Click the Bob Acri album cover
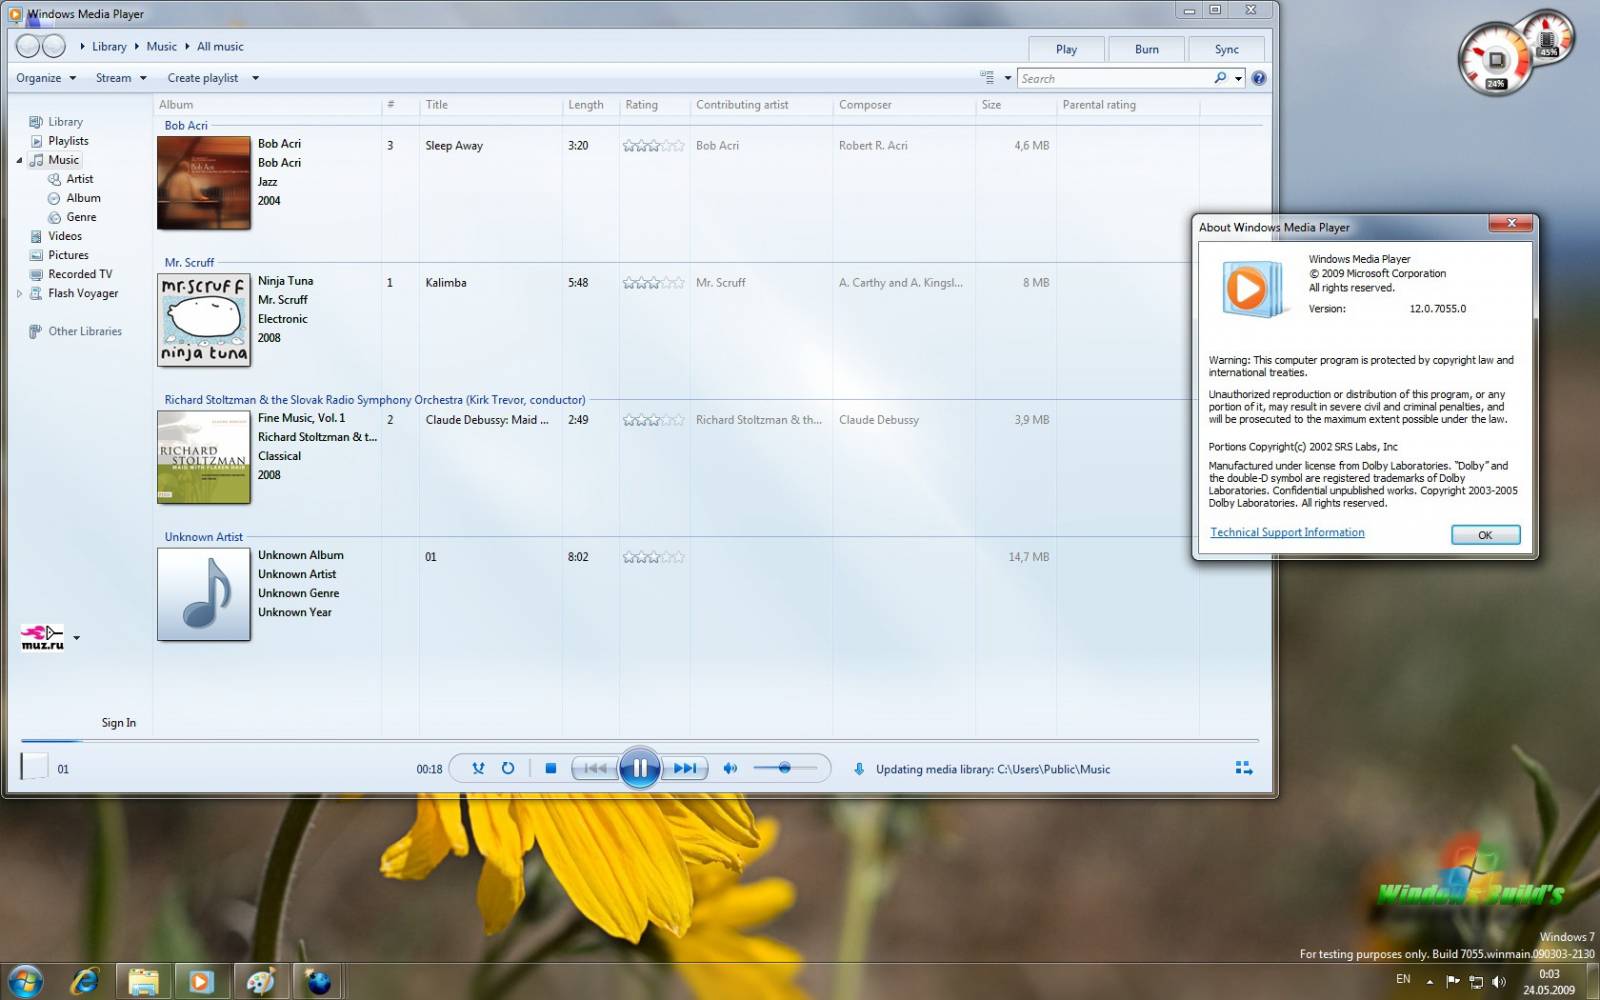 coord(204,183)
